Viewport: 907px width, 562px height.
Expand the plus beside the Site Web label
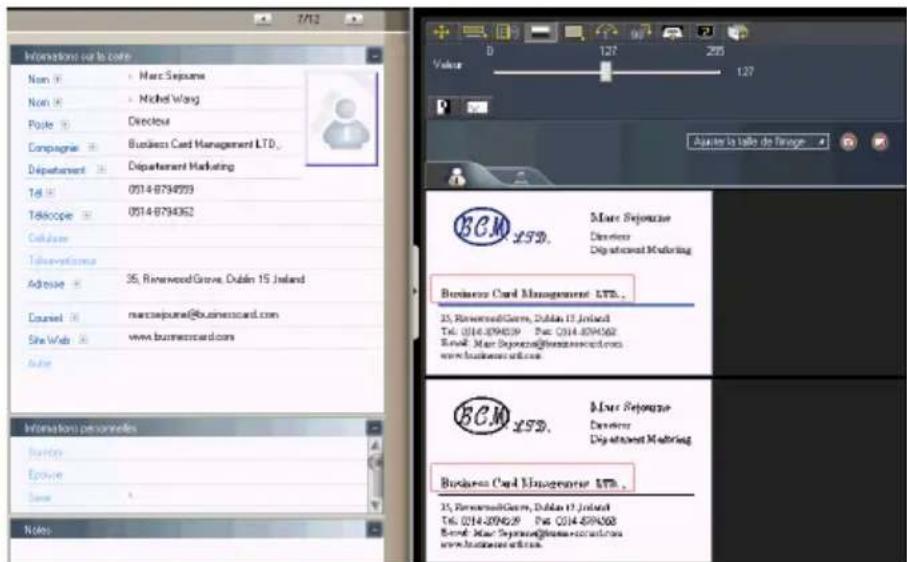tap(83, 339)
